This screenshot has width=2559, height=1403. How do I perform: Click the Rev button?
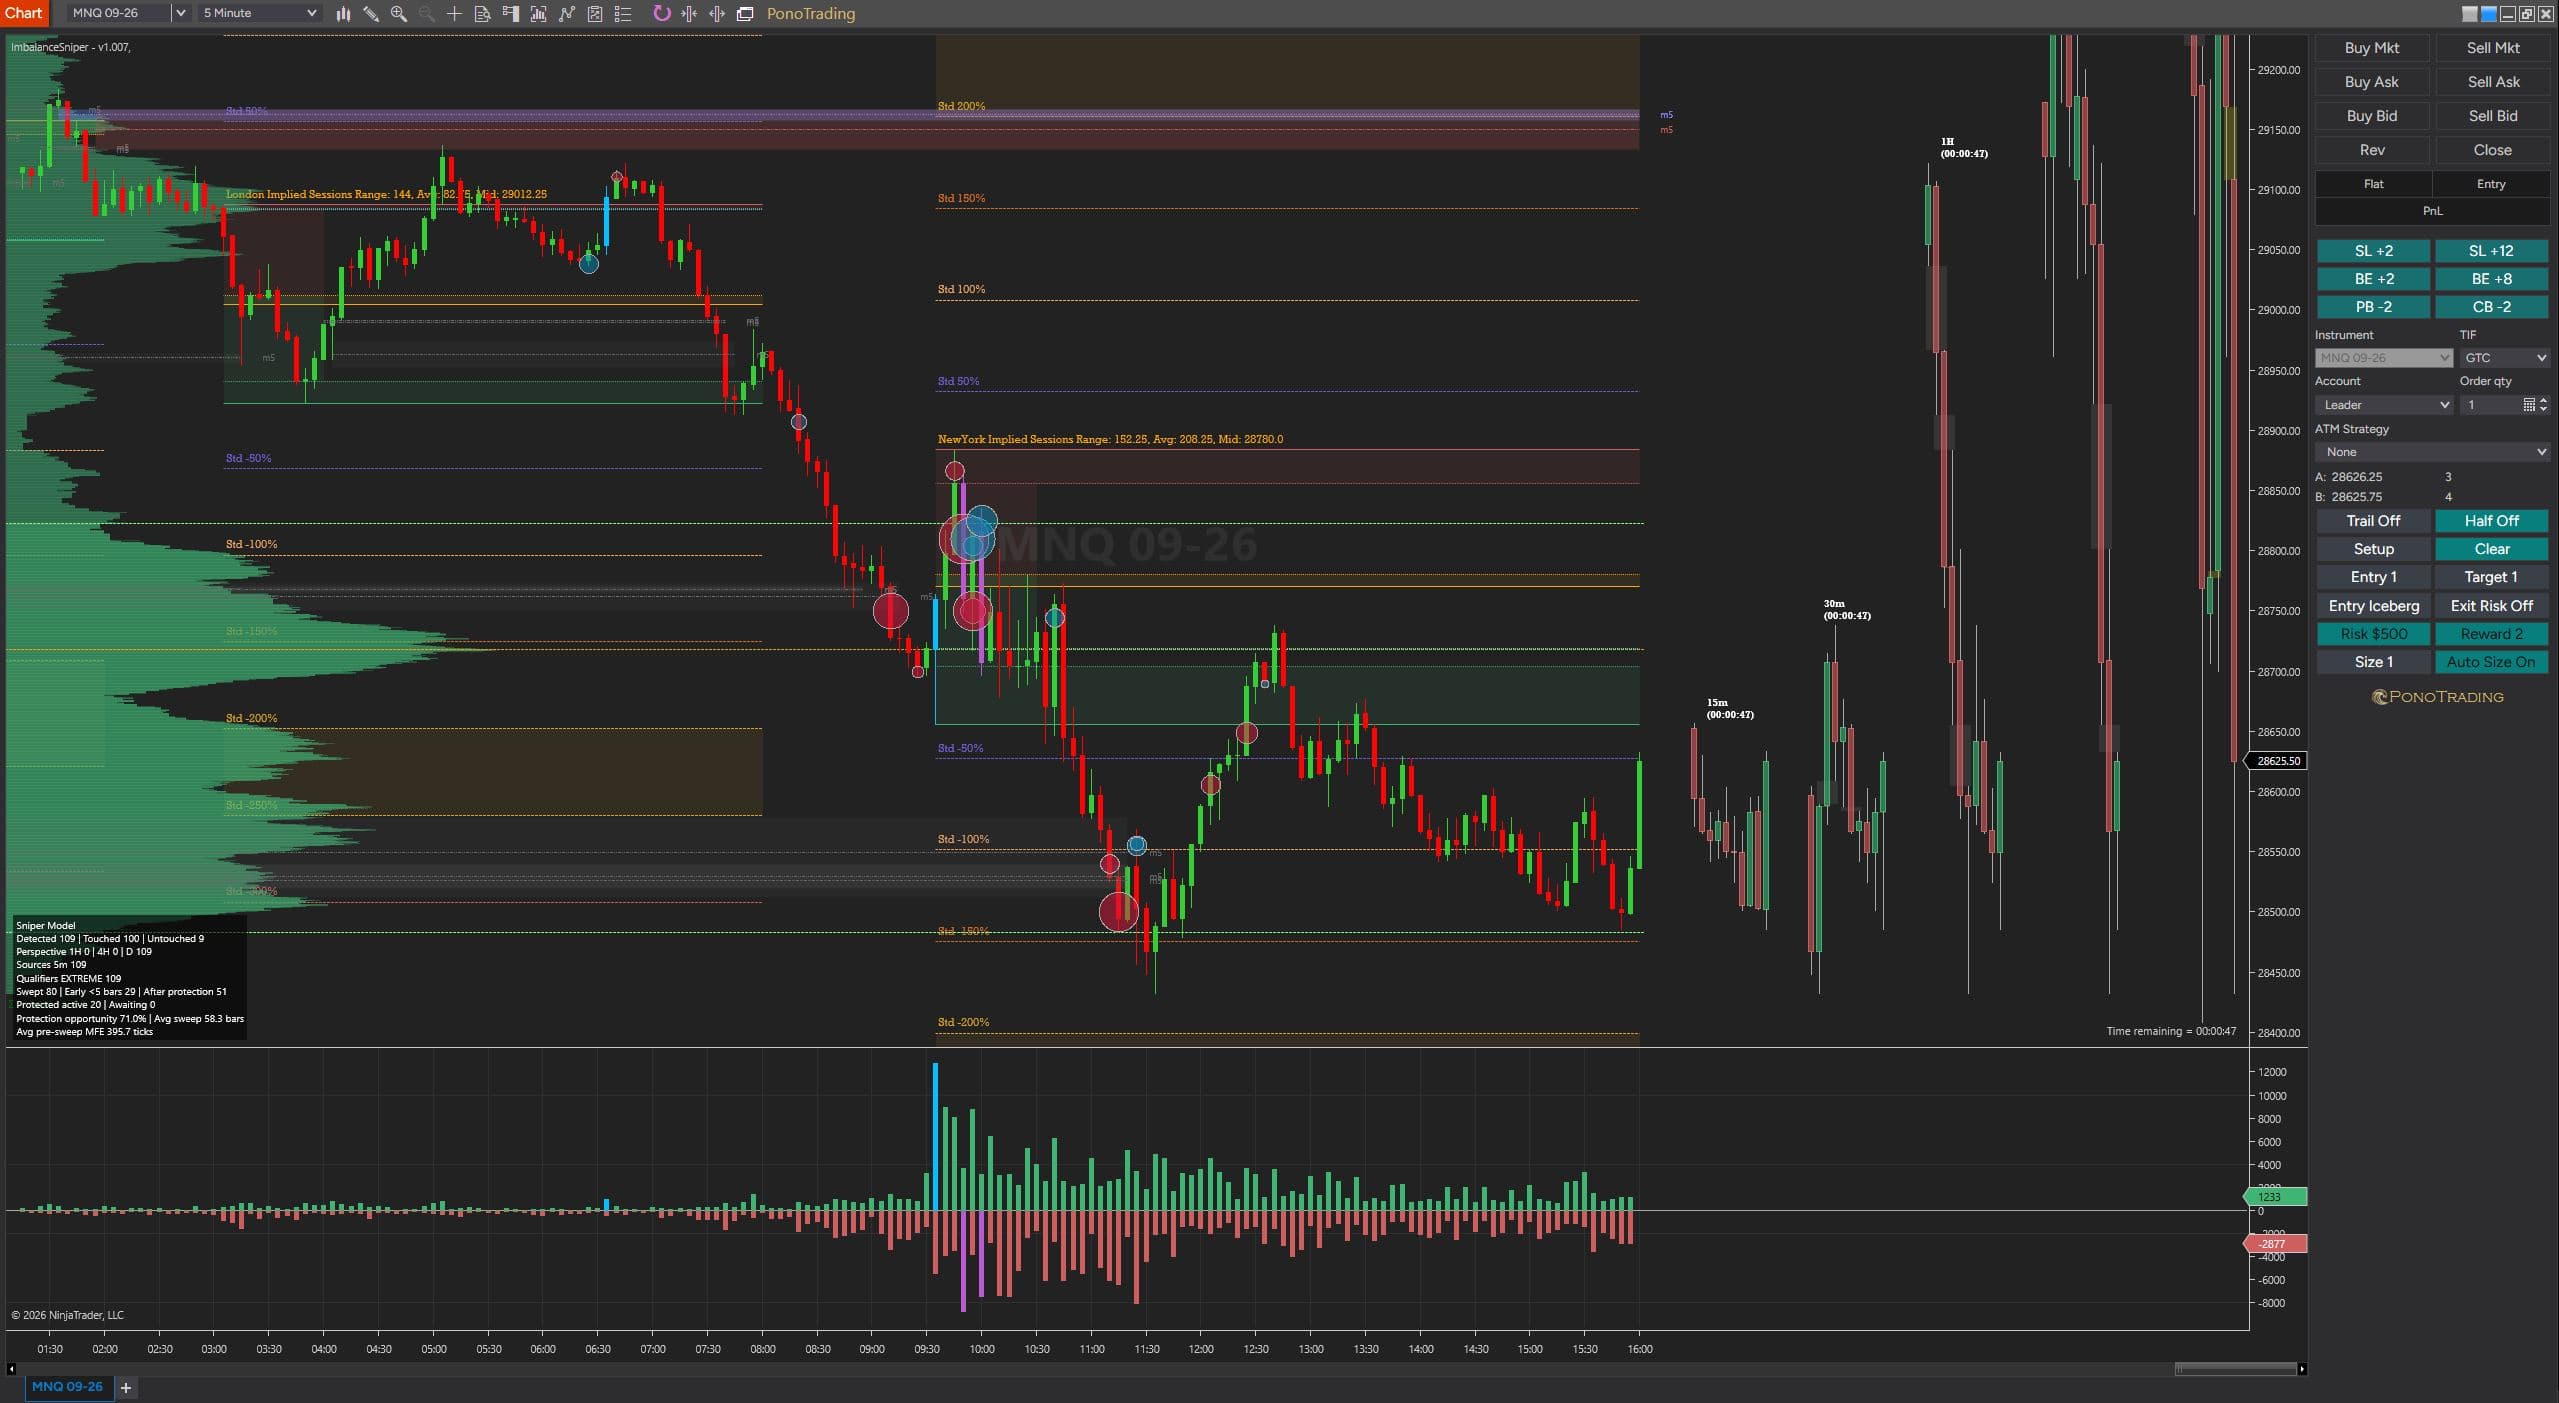[x=2372, y=150]
